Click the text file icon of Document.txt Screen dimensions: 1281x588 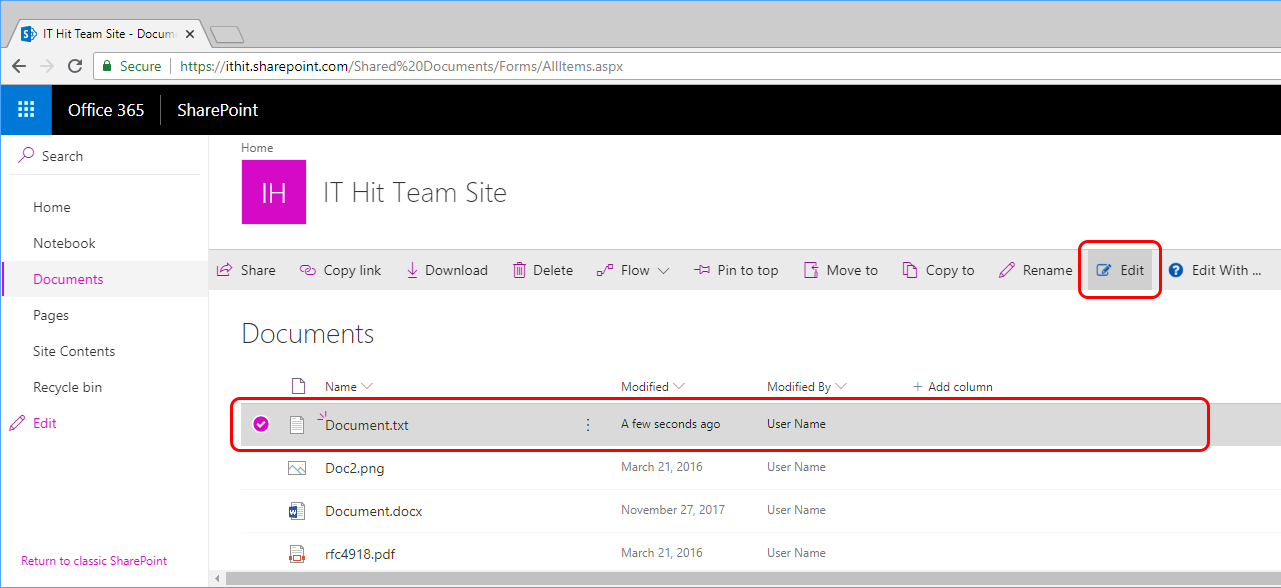tap(297, 425)
